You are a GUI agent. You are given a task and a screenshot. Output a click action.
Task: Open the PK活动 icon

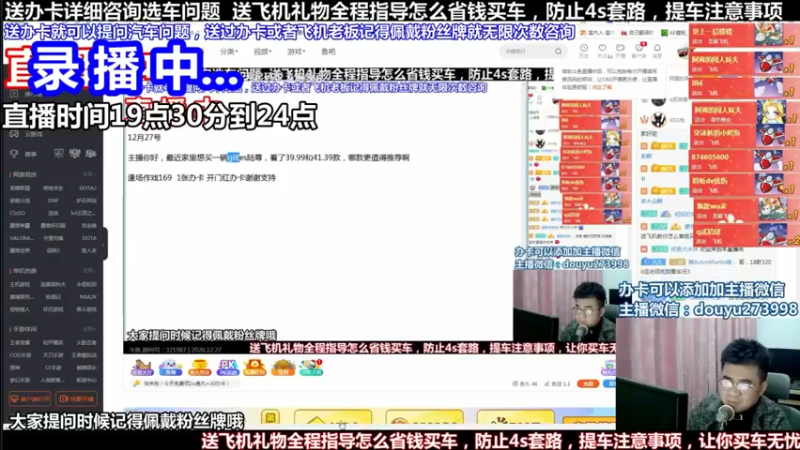coord(227,367)
